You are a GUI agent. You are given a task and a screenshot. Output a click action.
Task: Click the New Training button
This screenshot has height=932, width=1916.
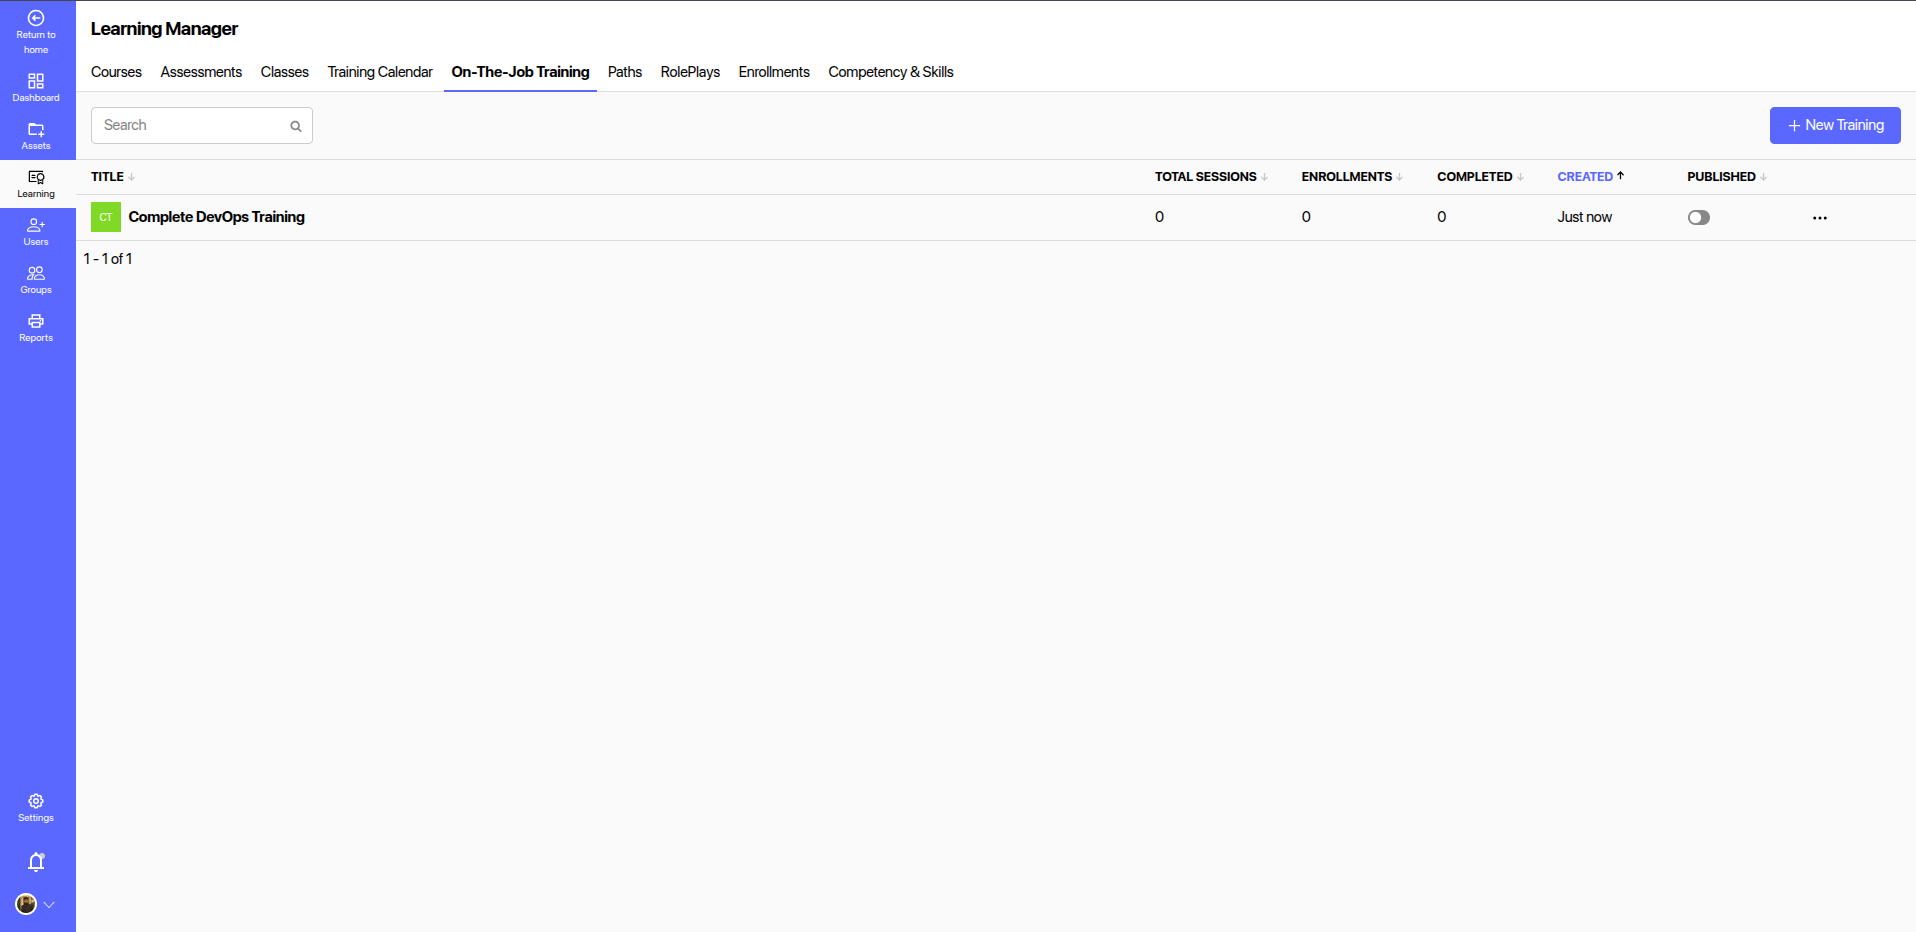[x=1834, y=126]
